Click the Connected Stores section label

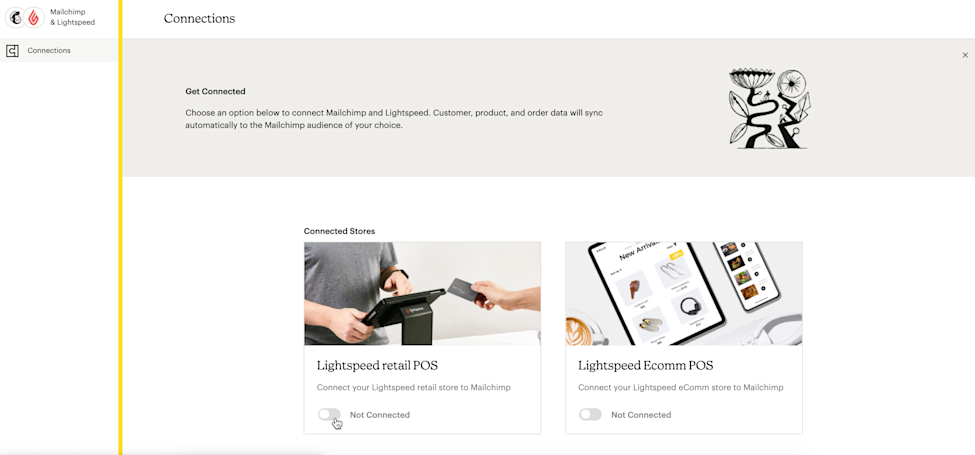click(x=340, y=231)
